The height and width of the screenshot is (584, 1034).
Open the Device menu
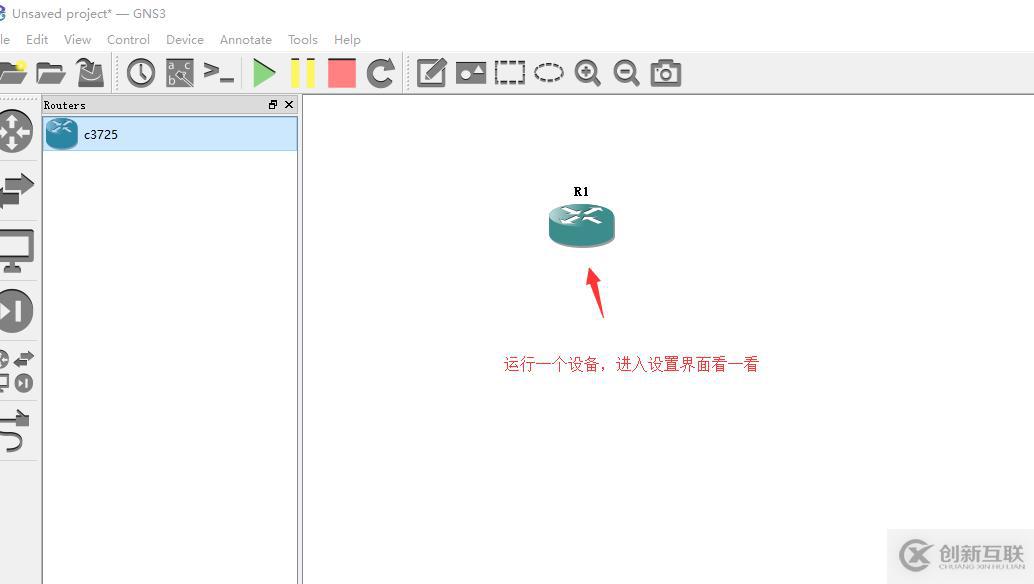pos(184,39)
